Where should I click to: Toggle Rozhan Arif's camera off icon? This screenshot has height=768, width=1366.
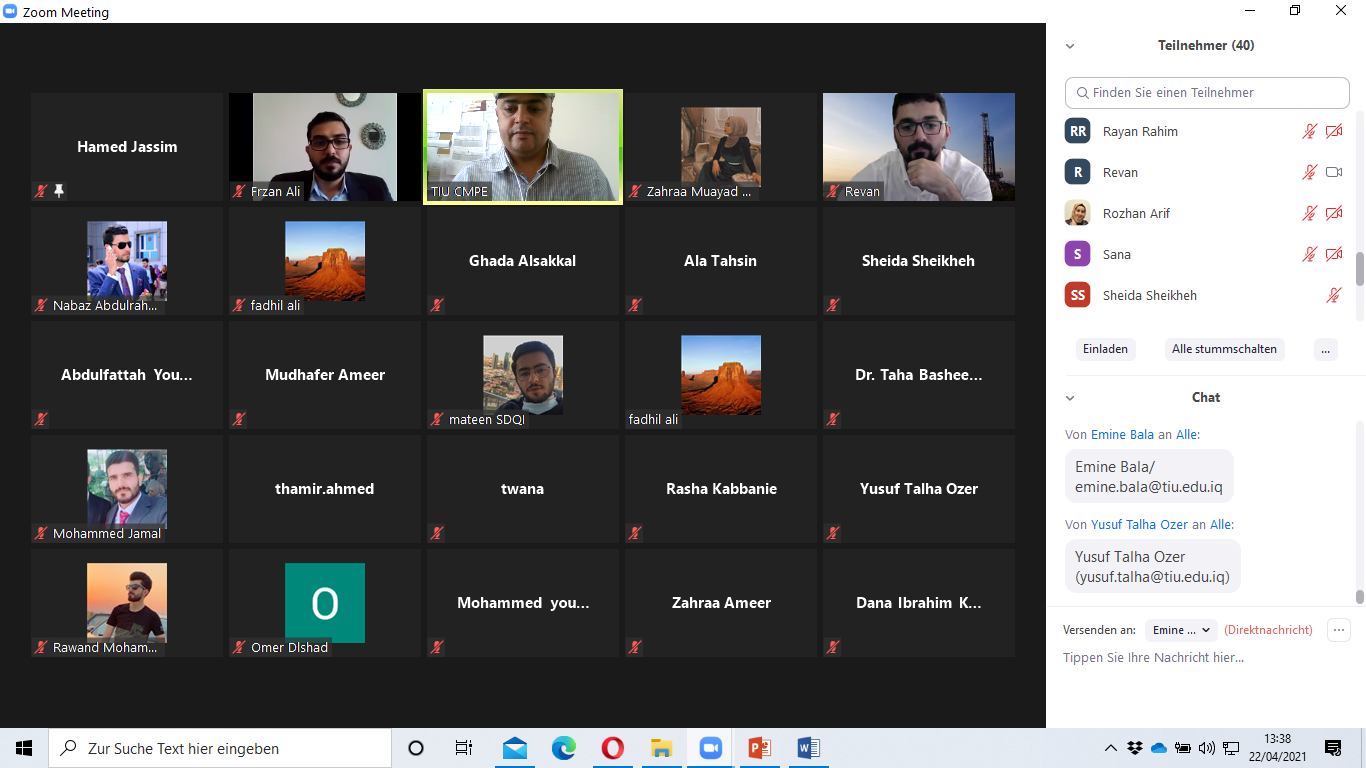[1334, 213]
